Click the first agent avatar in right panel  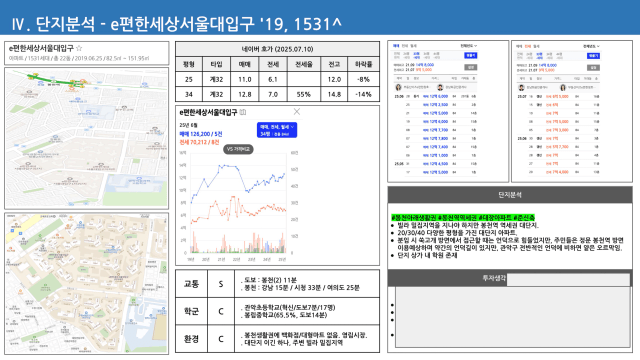pos(521,87)
